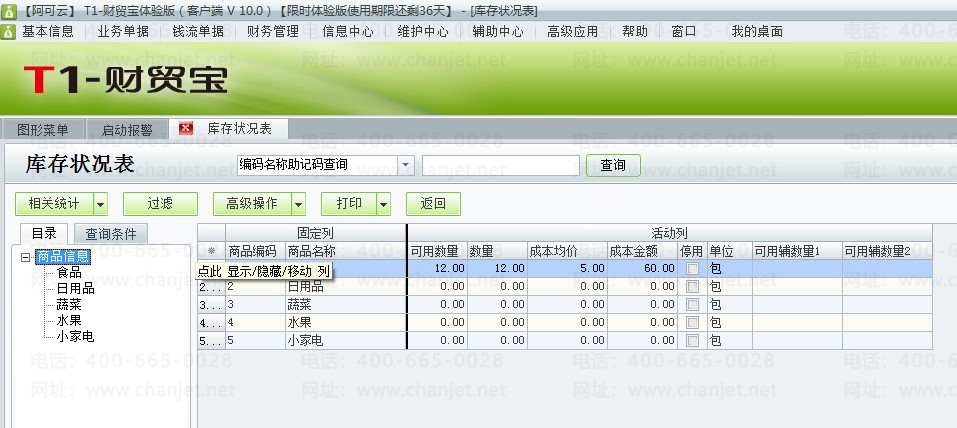Click the application icon in the title bar
Image resolution: width=957 pixels, height=428 pixels.
click(x=7, y=11)
